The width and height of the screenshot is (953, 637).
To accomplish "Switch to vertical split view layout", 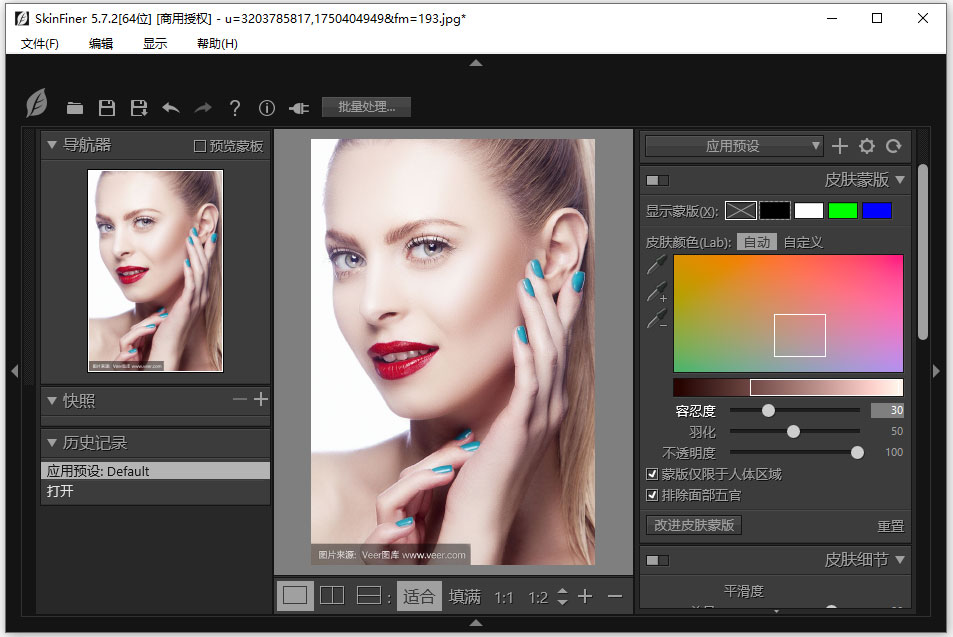I will [331, 596].
